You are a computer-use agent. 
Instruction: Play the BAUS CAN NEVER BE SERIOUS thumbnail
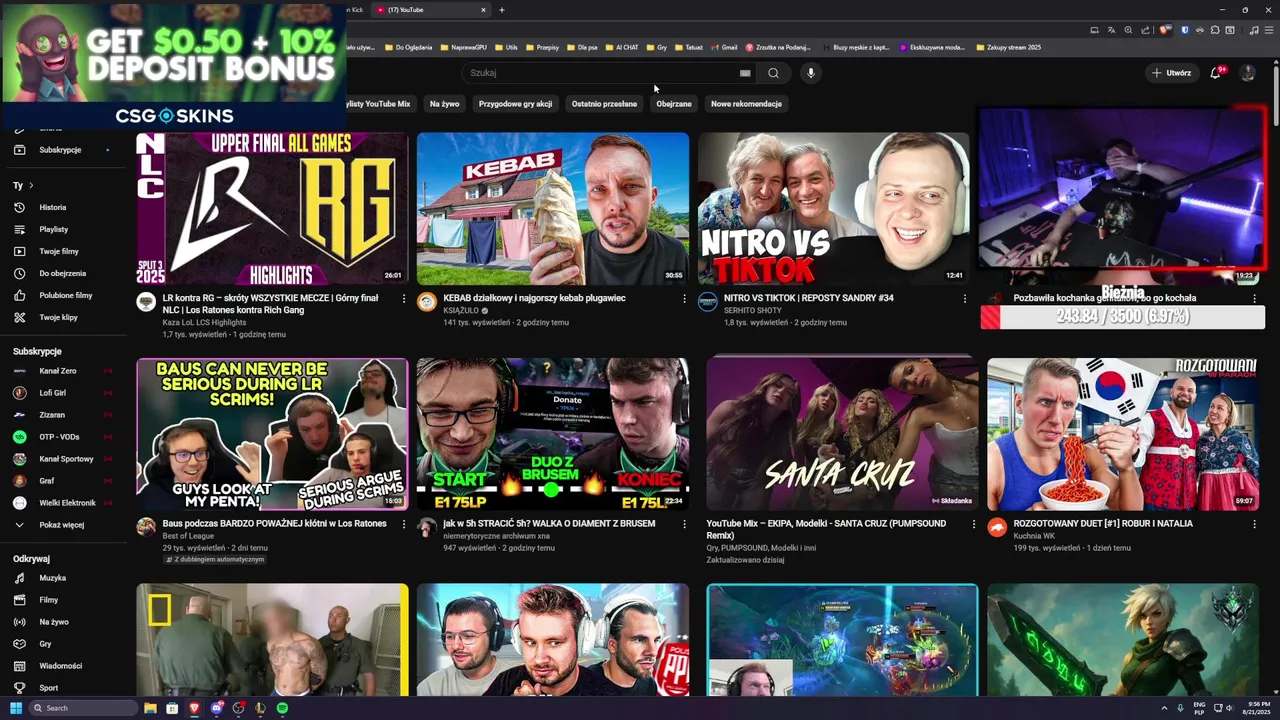[x=272, y=434]
